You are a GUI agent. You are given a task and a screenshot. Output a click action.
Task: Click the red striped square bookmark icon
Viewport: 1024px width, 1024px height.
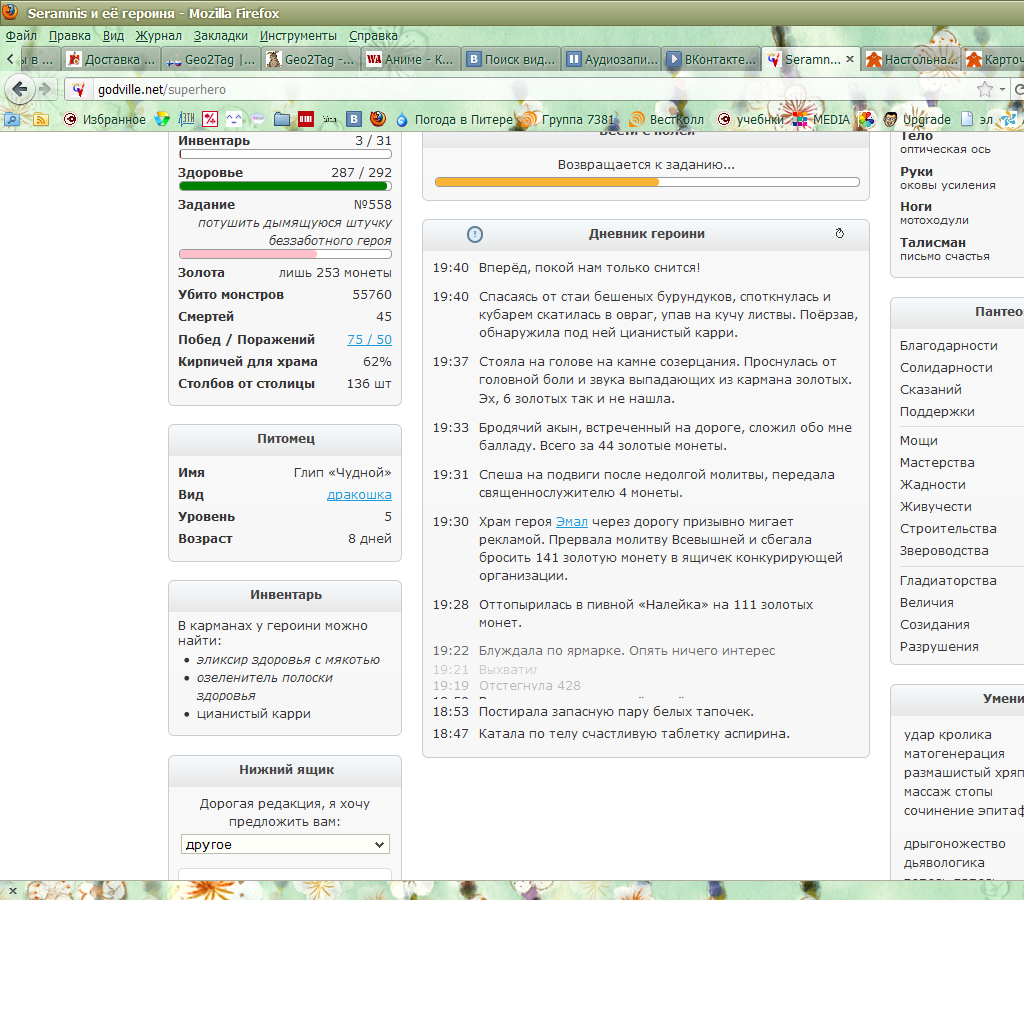(306, 119)
